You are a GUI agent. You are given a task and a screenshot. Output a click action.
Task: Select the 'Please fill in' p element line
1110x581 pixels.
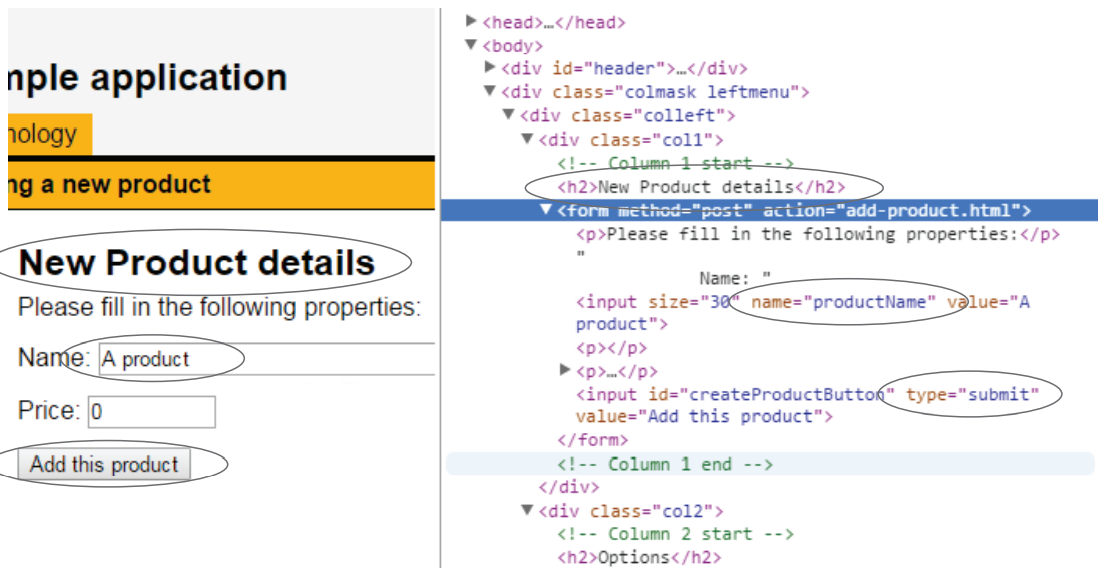click(818, 234)
